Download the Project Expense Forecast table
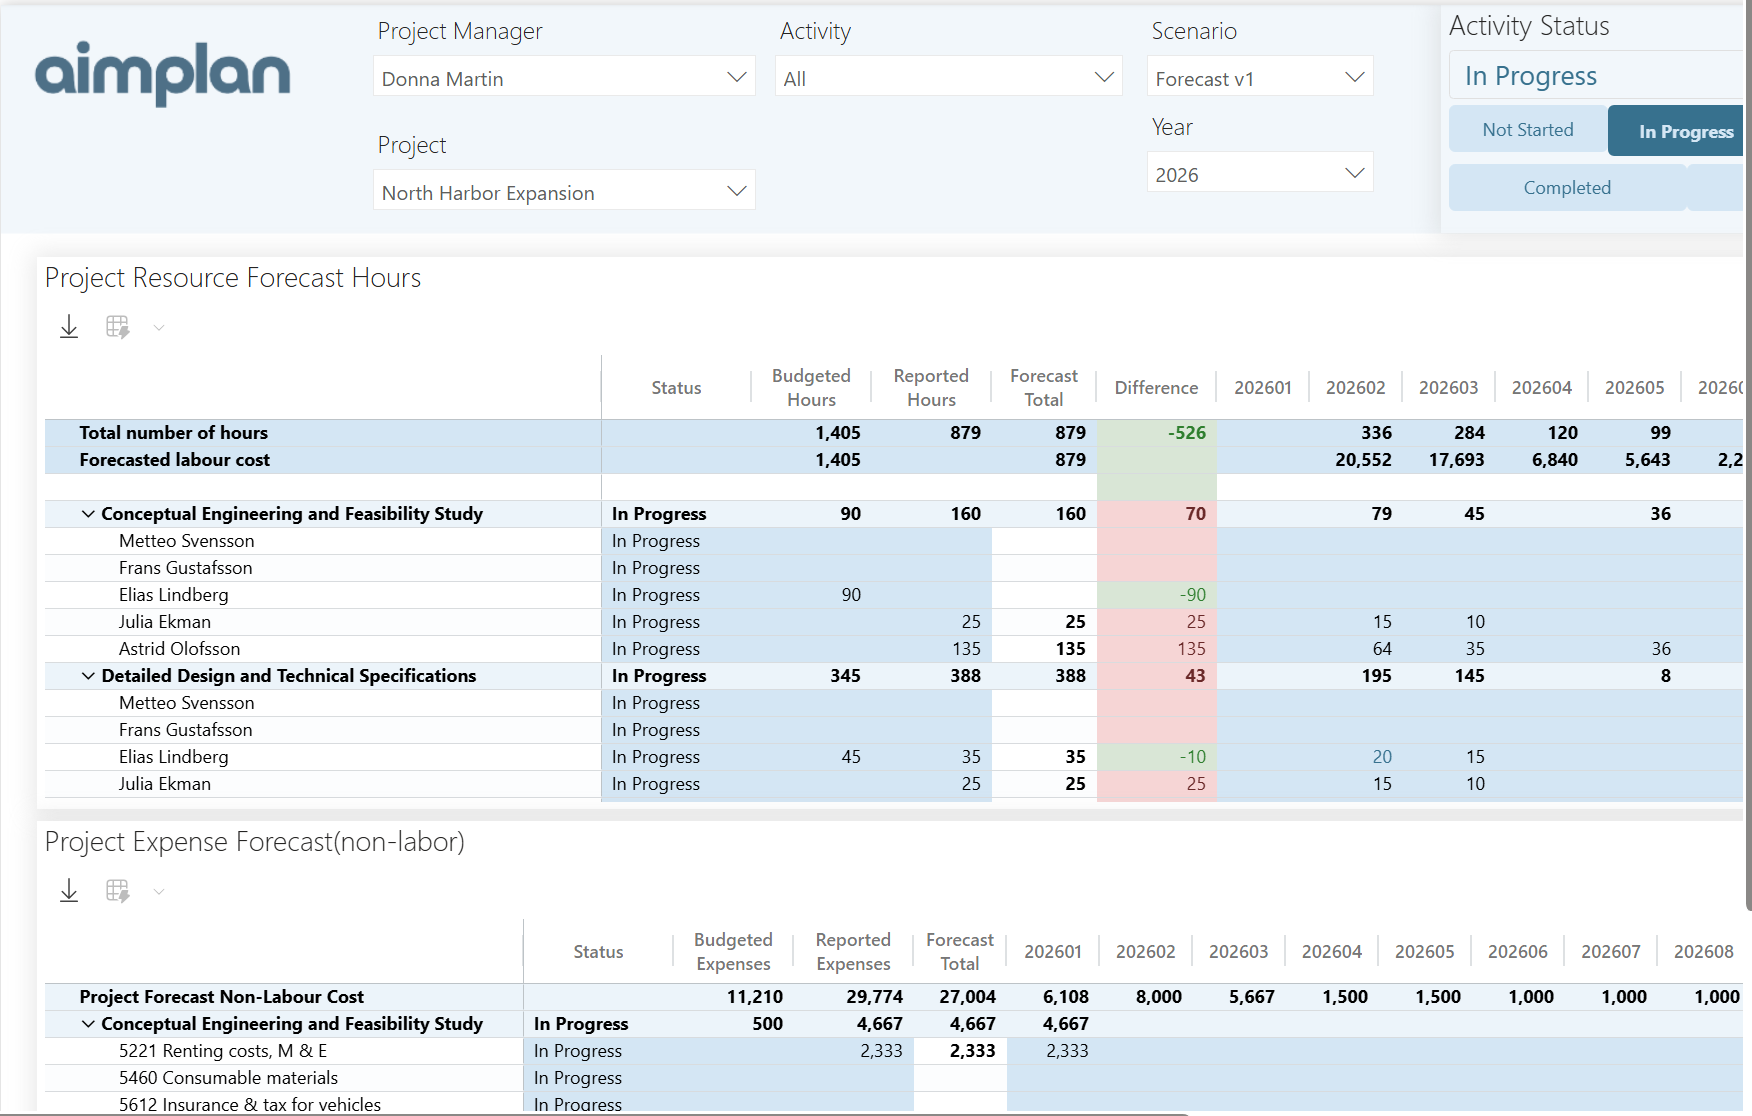The height and width of the screenshot is (1116, 1752). pos(69,891)
